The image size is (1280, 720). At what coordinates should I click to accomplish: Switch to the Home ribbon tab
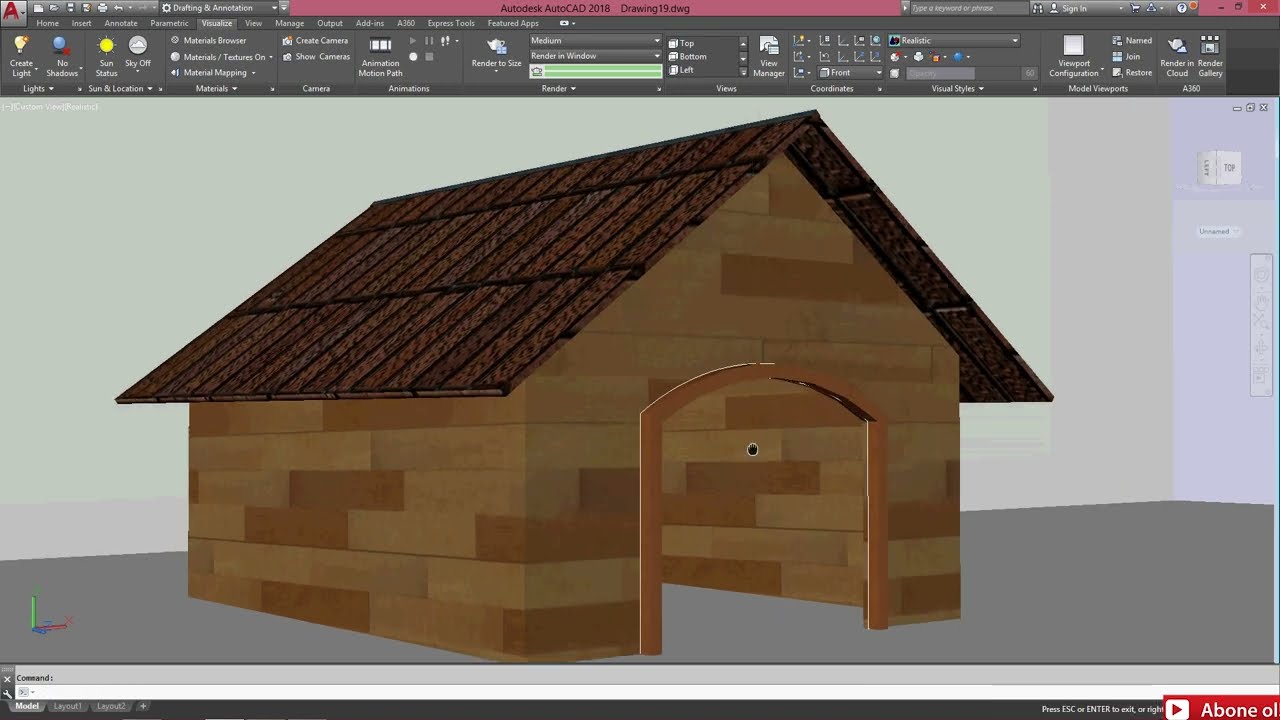(x=48, y=23)
